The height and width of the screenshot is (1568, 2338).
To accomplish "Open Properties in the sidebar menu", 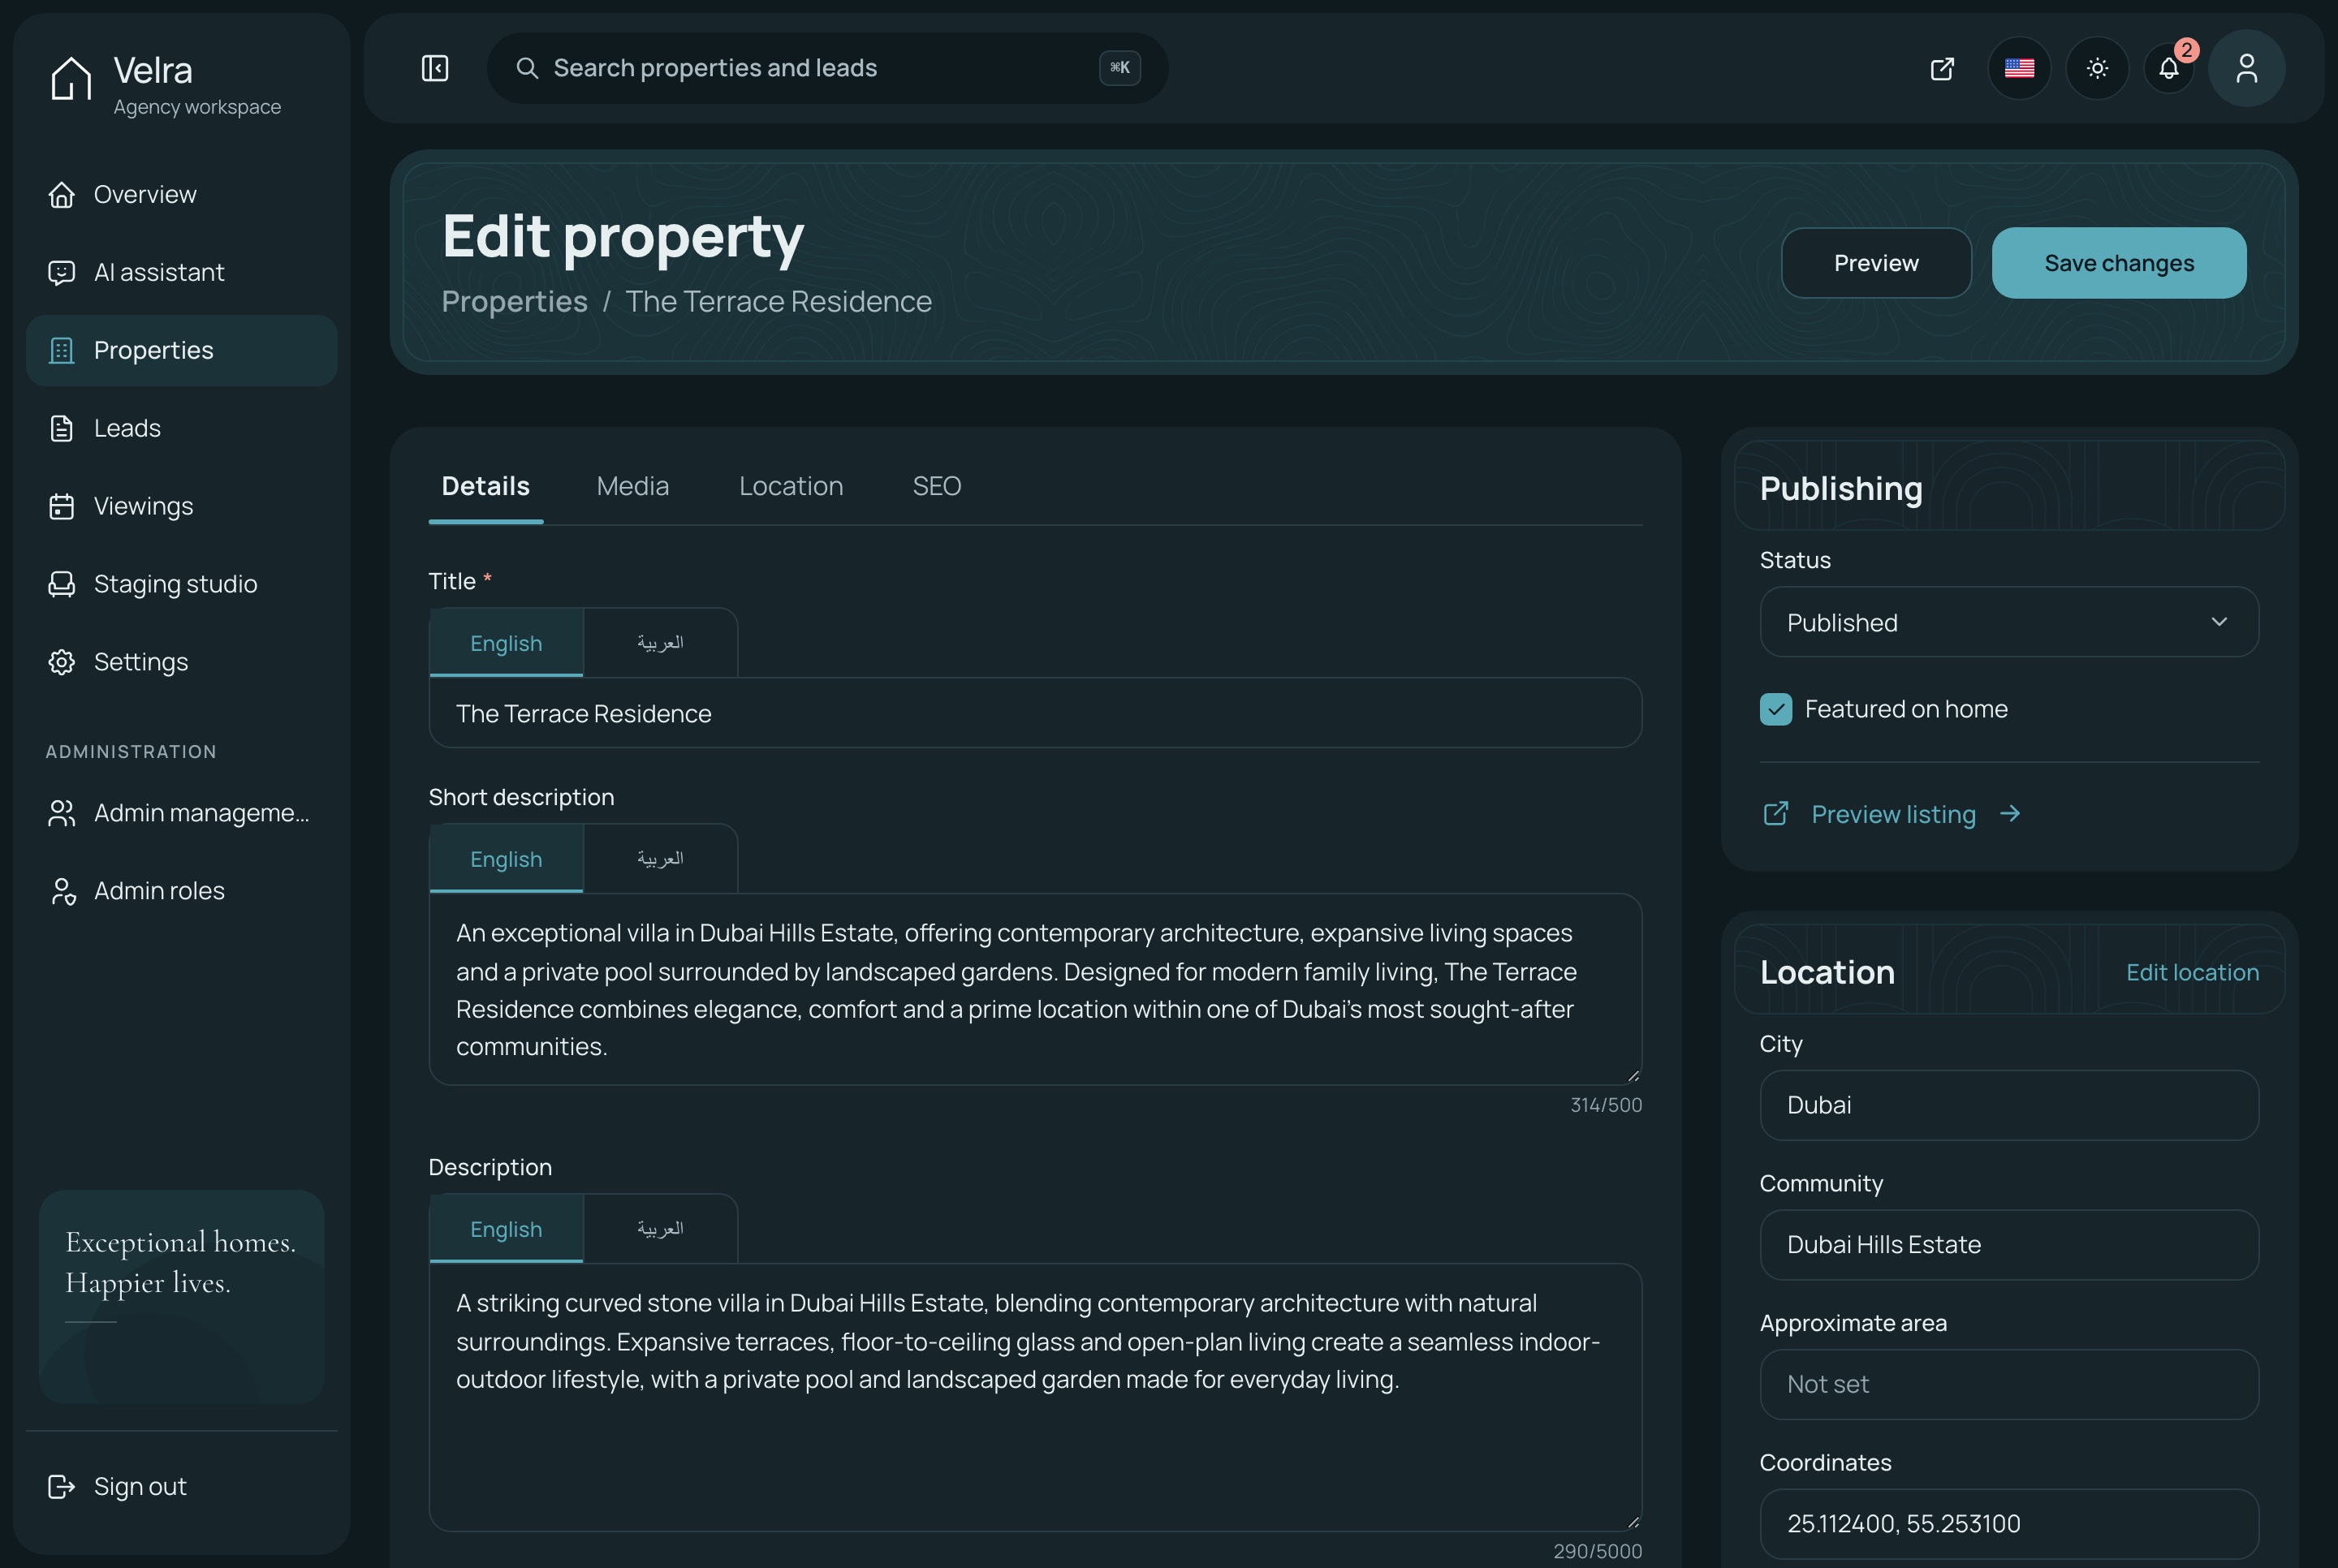I will click(x=181, y=350).
